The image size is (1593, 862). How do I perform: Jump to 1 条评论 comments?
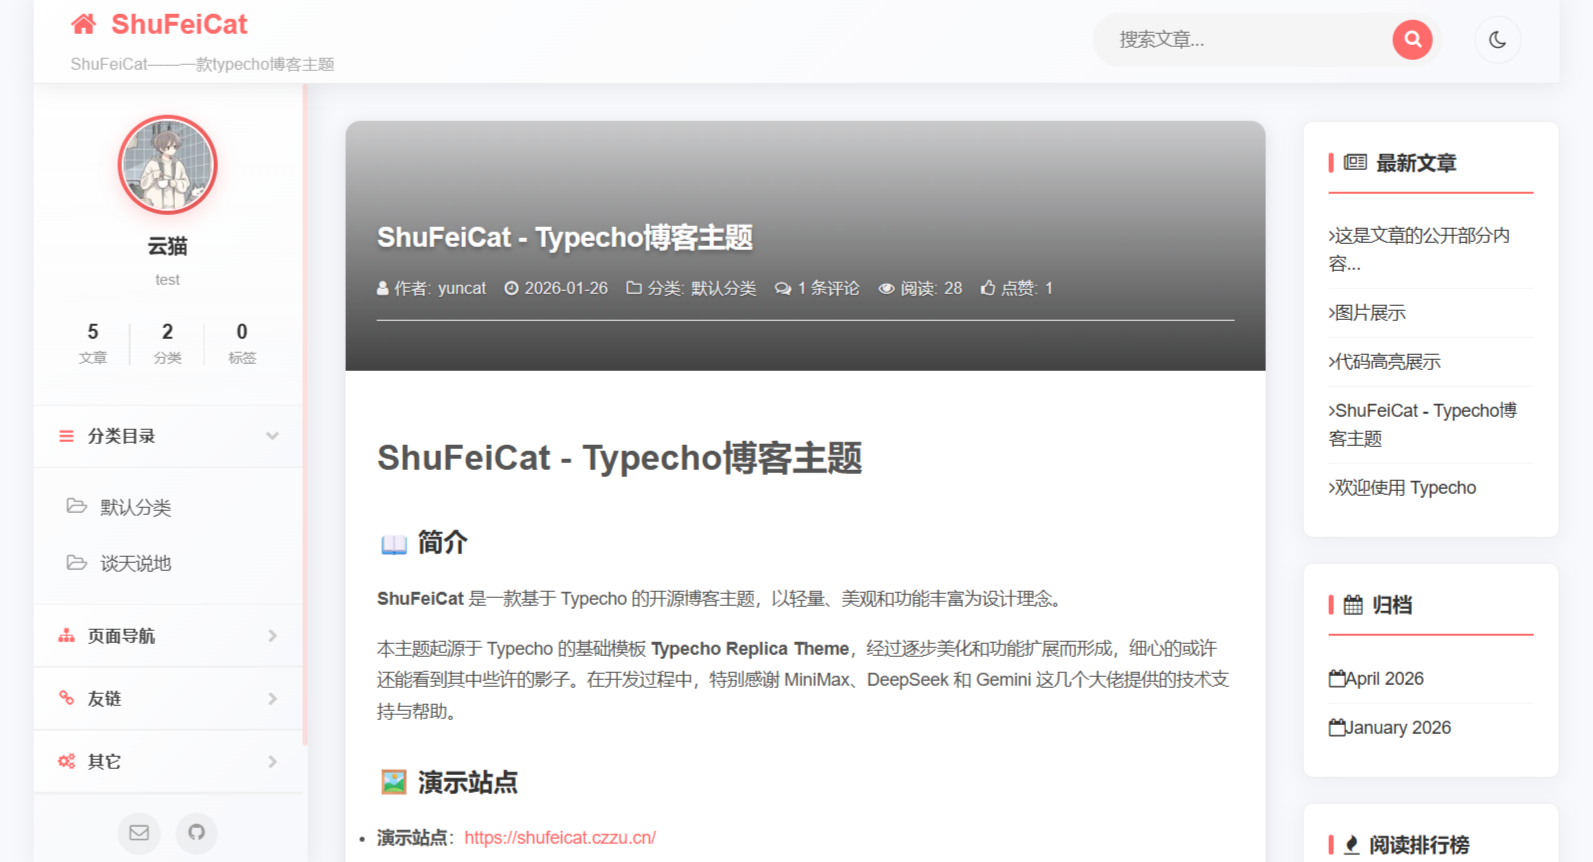click(828, 288)
